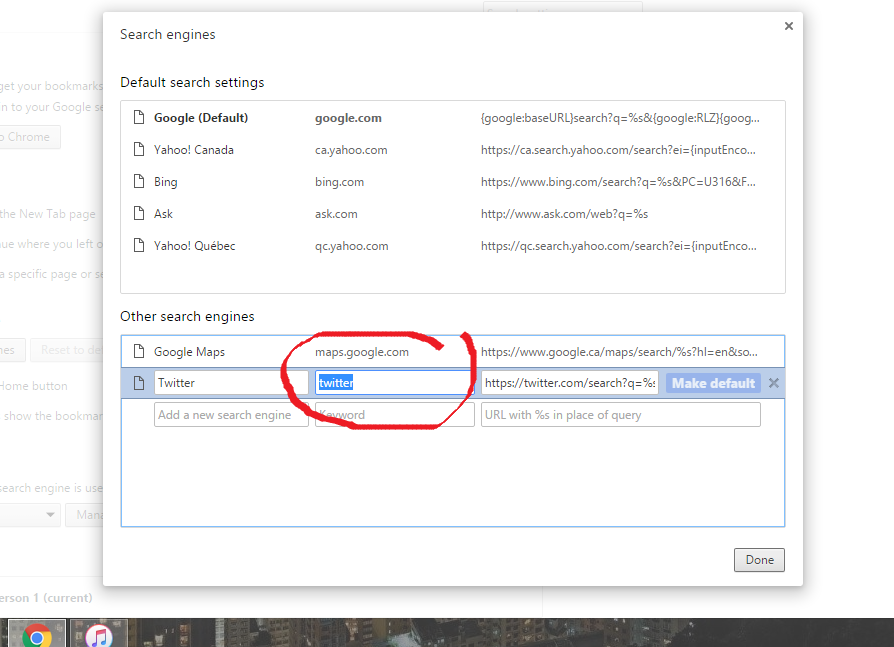The width and height of the screenshot is (894, 647).
Task: Click the ca.search.yahoo.com URL
Action: [619, 150]
